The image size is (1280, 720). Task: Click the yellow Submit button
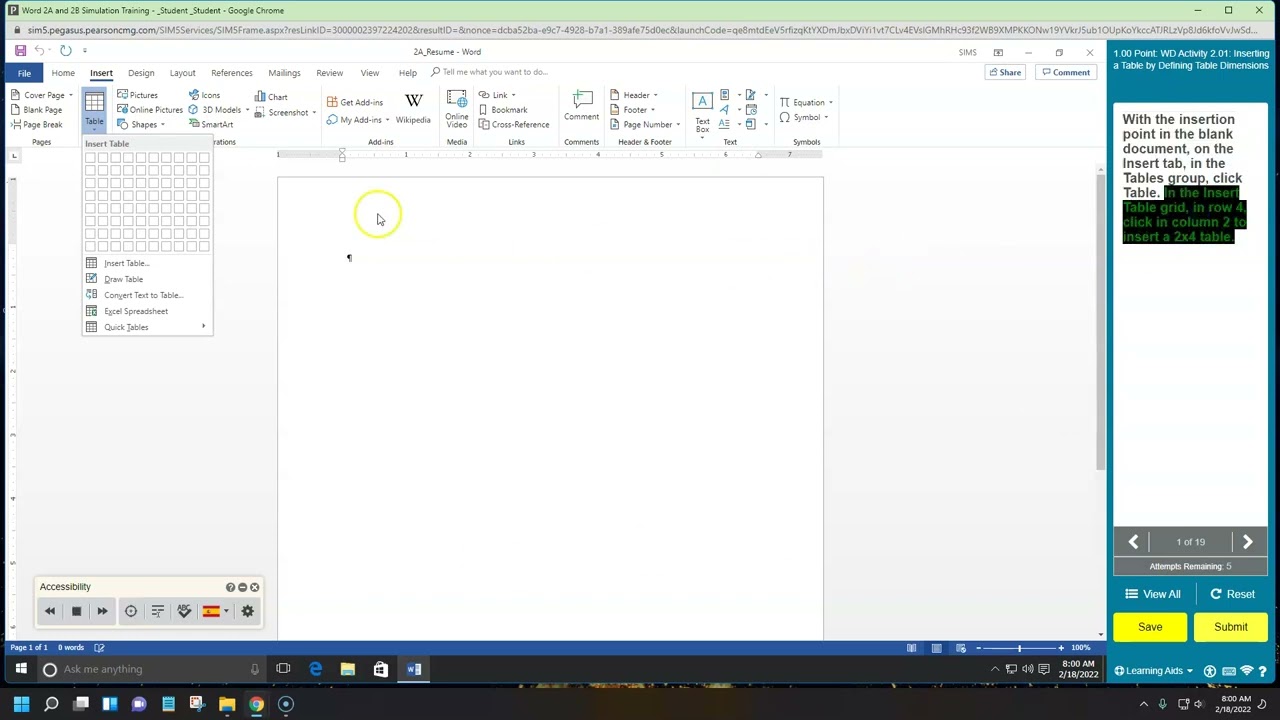[1231, 627]
